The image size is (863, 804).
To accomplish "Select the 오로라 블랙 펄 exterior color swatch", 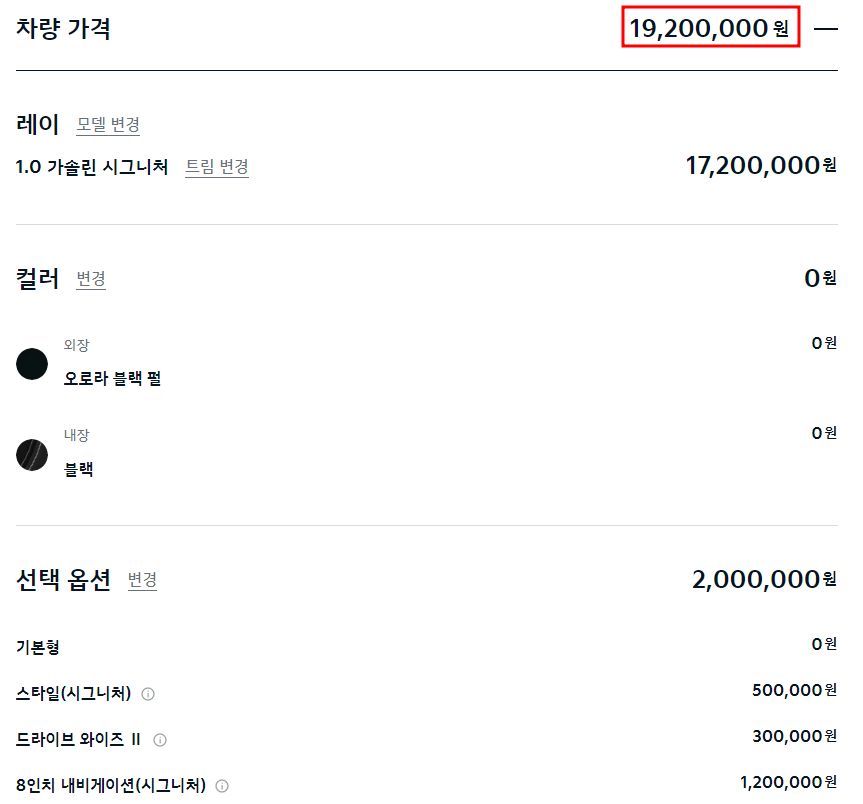I will (x=32, y=364).
